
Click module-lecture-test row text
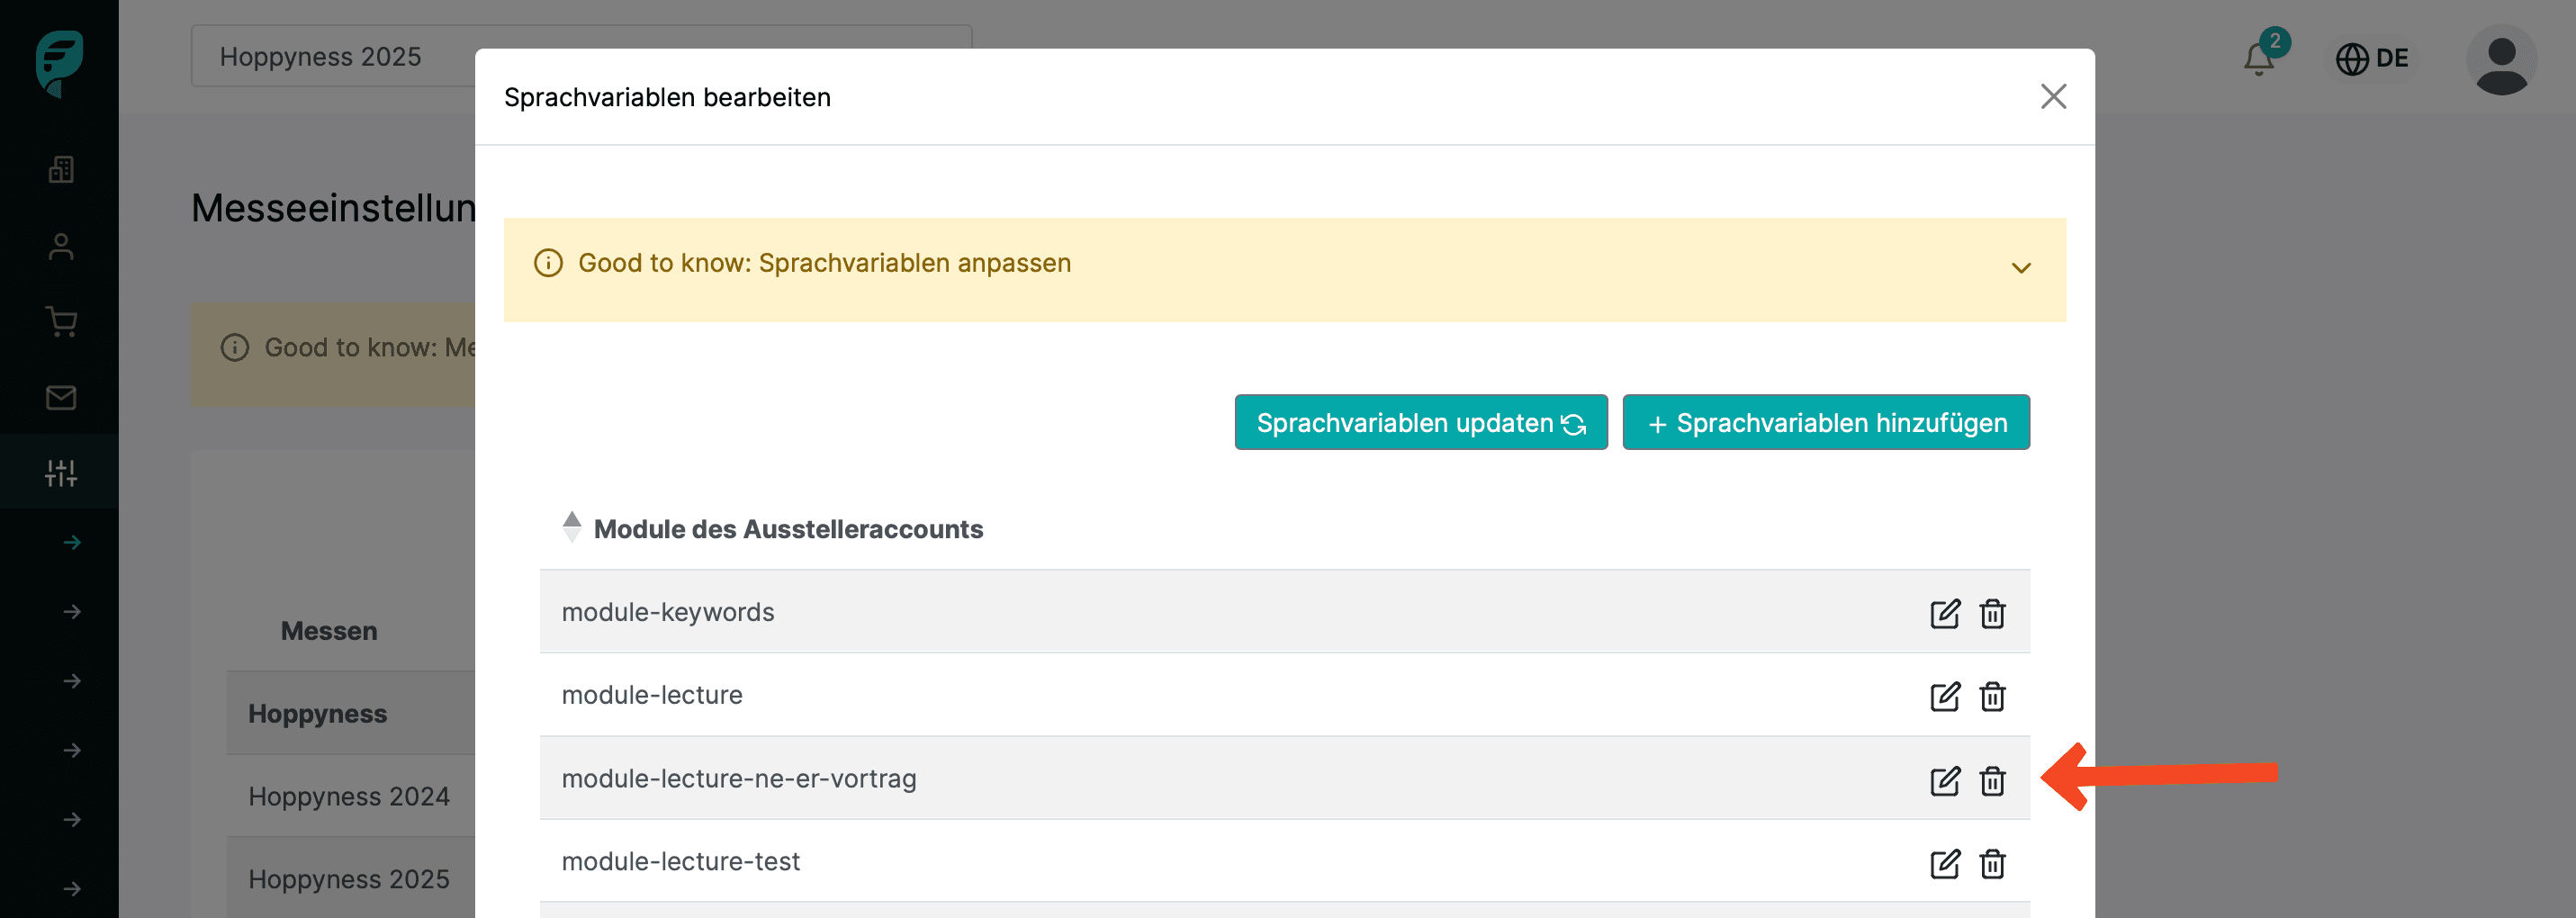(x=680, y=861)
